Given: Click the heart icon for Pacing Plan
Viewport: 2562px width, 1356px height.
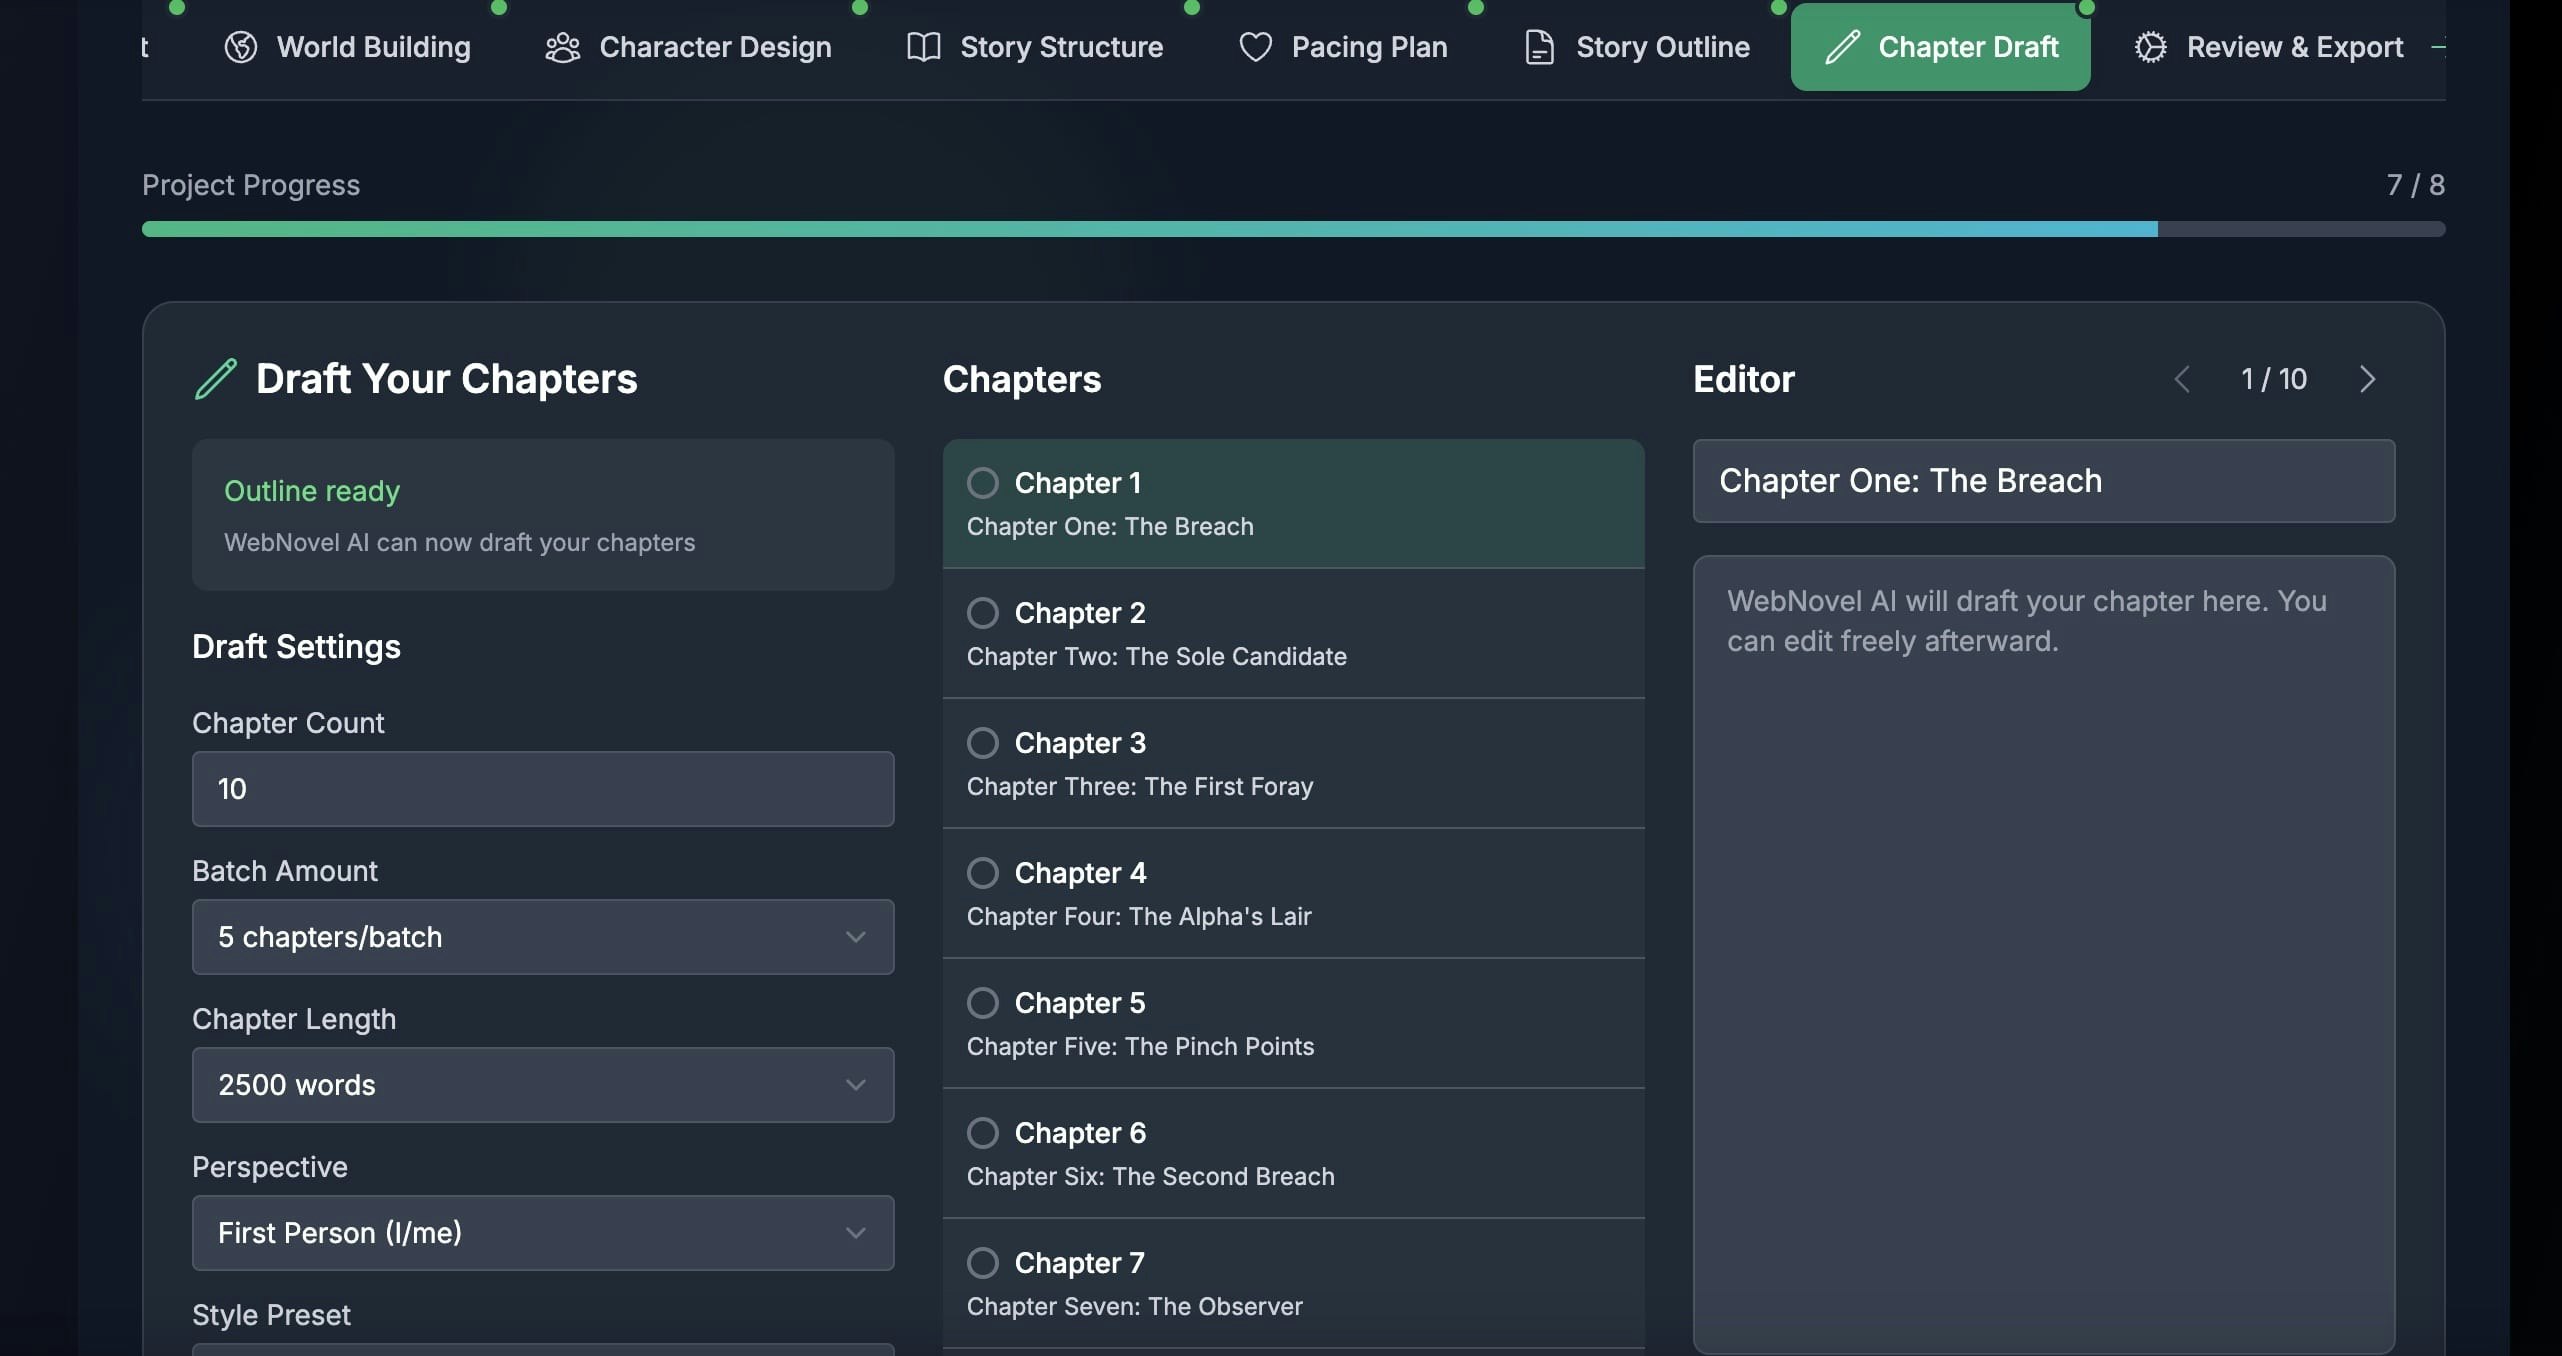Looking at the screenshot, I should (1255, 47).
